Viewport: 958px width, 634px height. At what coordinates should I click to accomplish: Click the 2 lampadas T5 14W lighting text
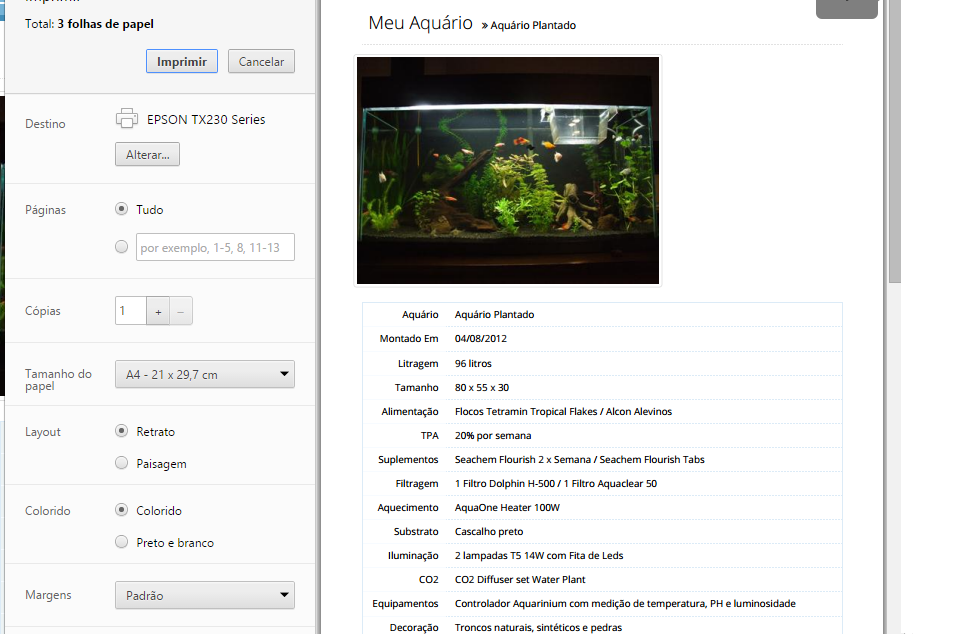point(539,555)
